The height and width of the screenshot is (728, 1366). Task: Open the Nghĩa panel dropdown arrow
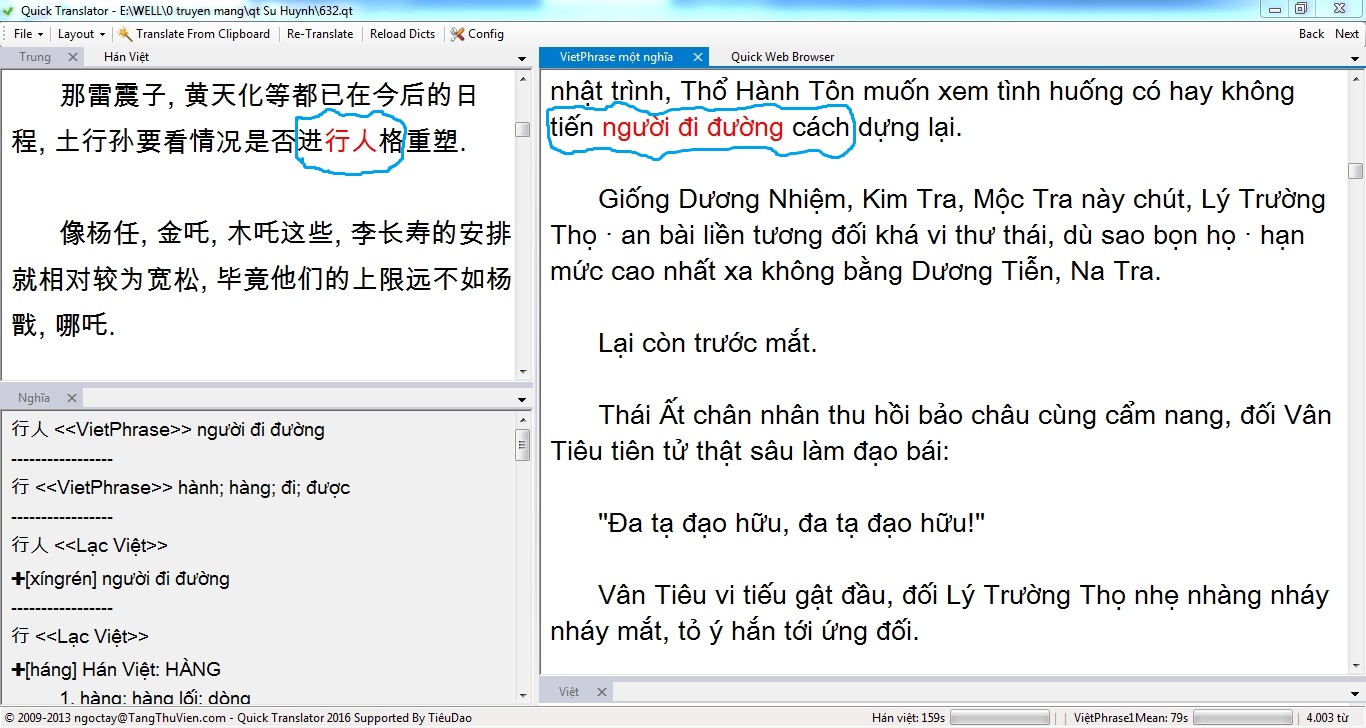521,397
